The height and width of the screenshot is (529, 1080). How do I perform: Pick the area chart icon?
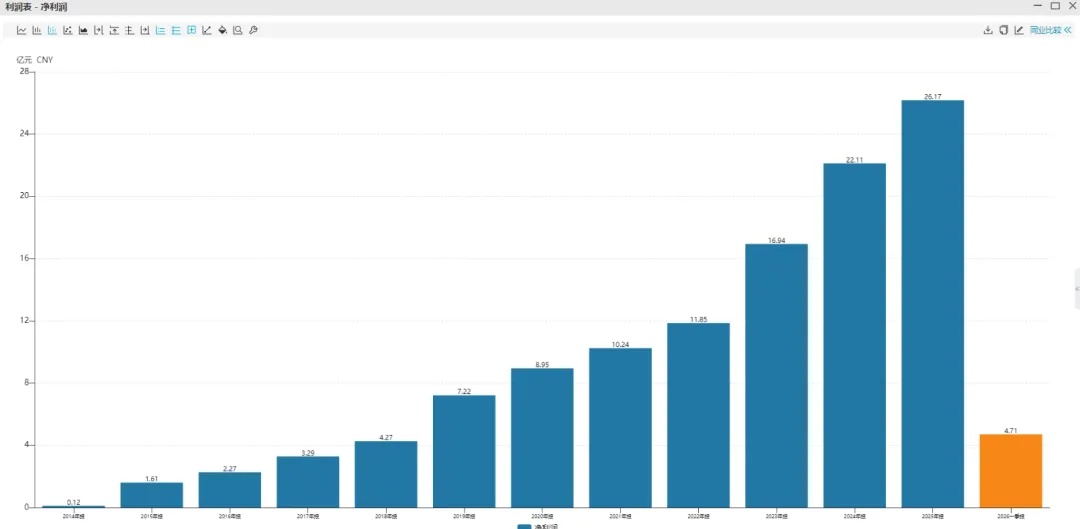(83, 30)
